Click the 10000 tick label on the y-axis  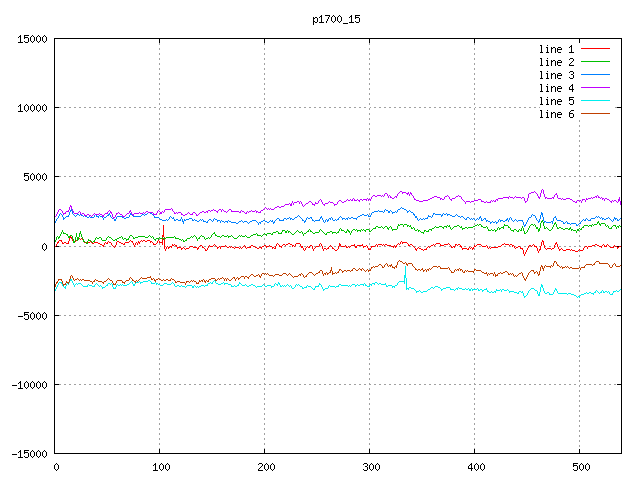tap(32, 108)
